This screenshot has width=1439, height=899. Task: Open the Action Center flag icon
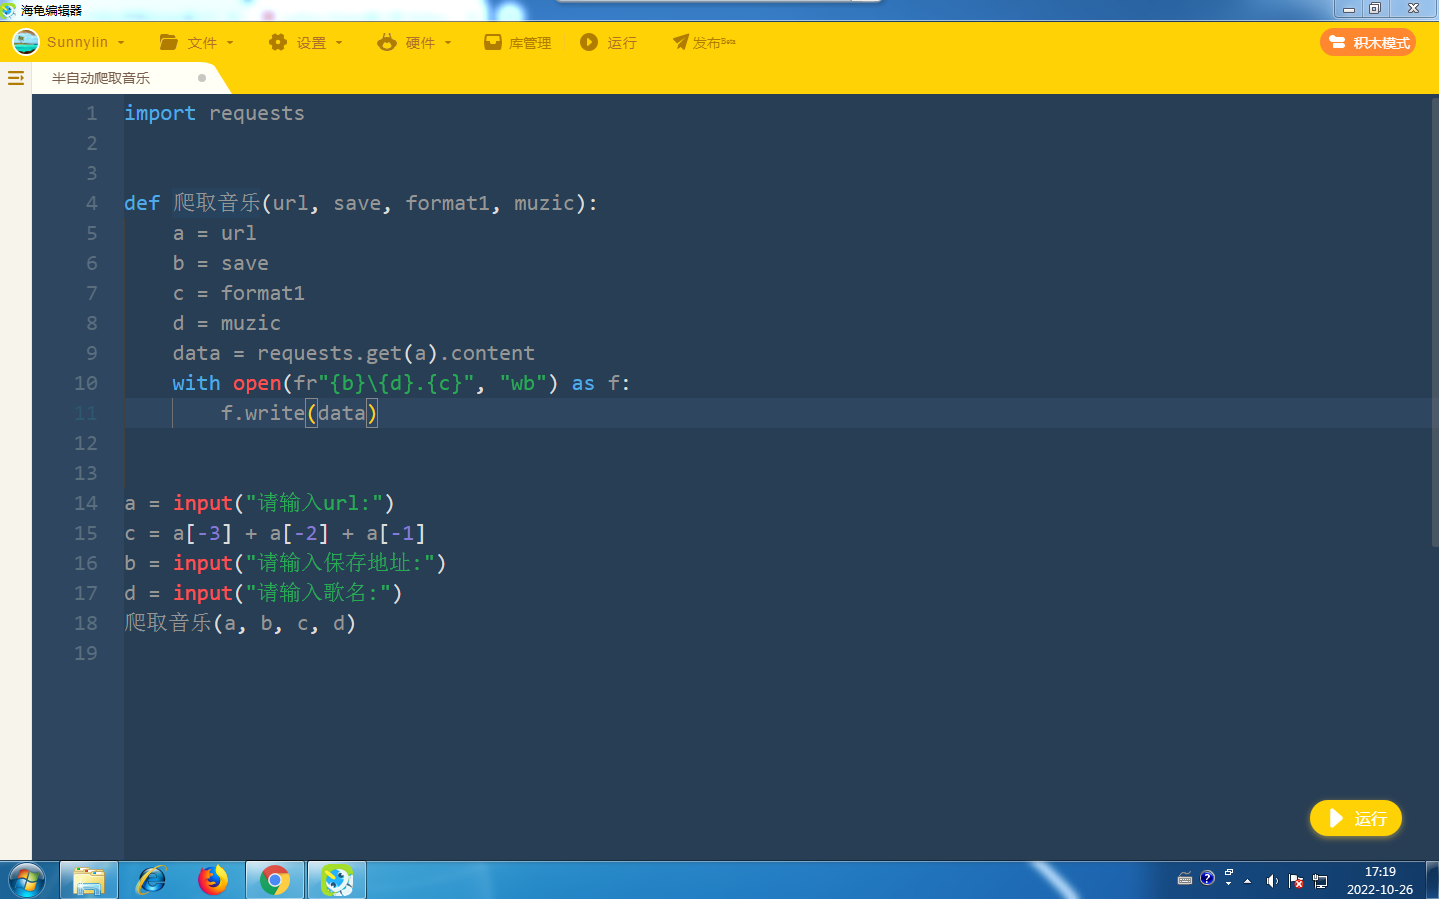pos(1296,881)
